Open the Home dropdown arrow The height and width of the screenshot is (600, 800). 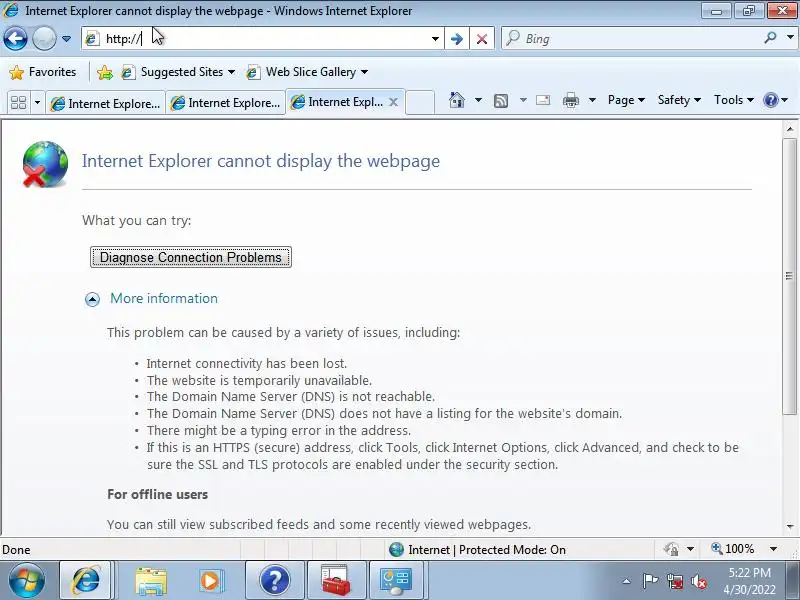pos(478,100)
